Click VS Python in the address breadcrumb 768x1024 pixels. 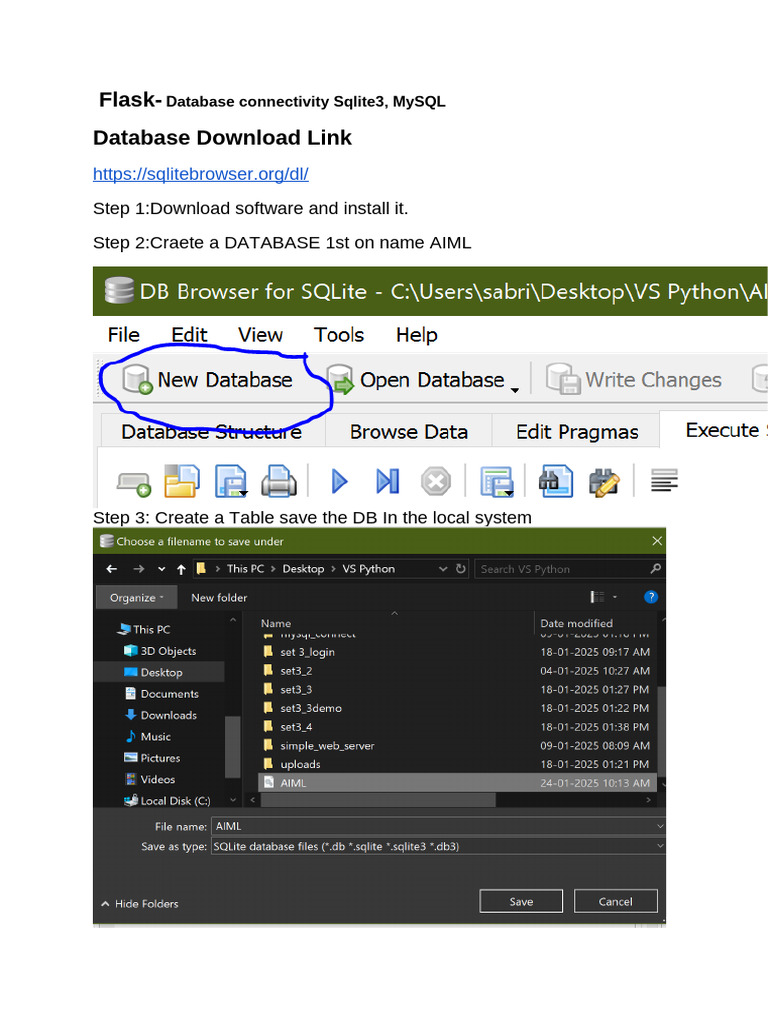point(368,569)
